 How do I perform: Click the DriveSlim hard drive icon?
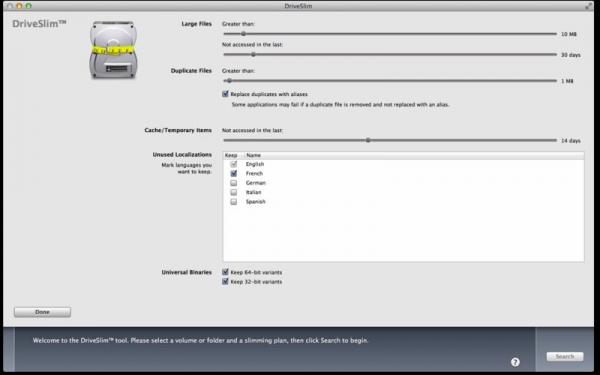[x=113, y=50]
